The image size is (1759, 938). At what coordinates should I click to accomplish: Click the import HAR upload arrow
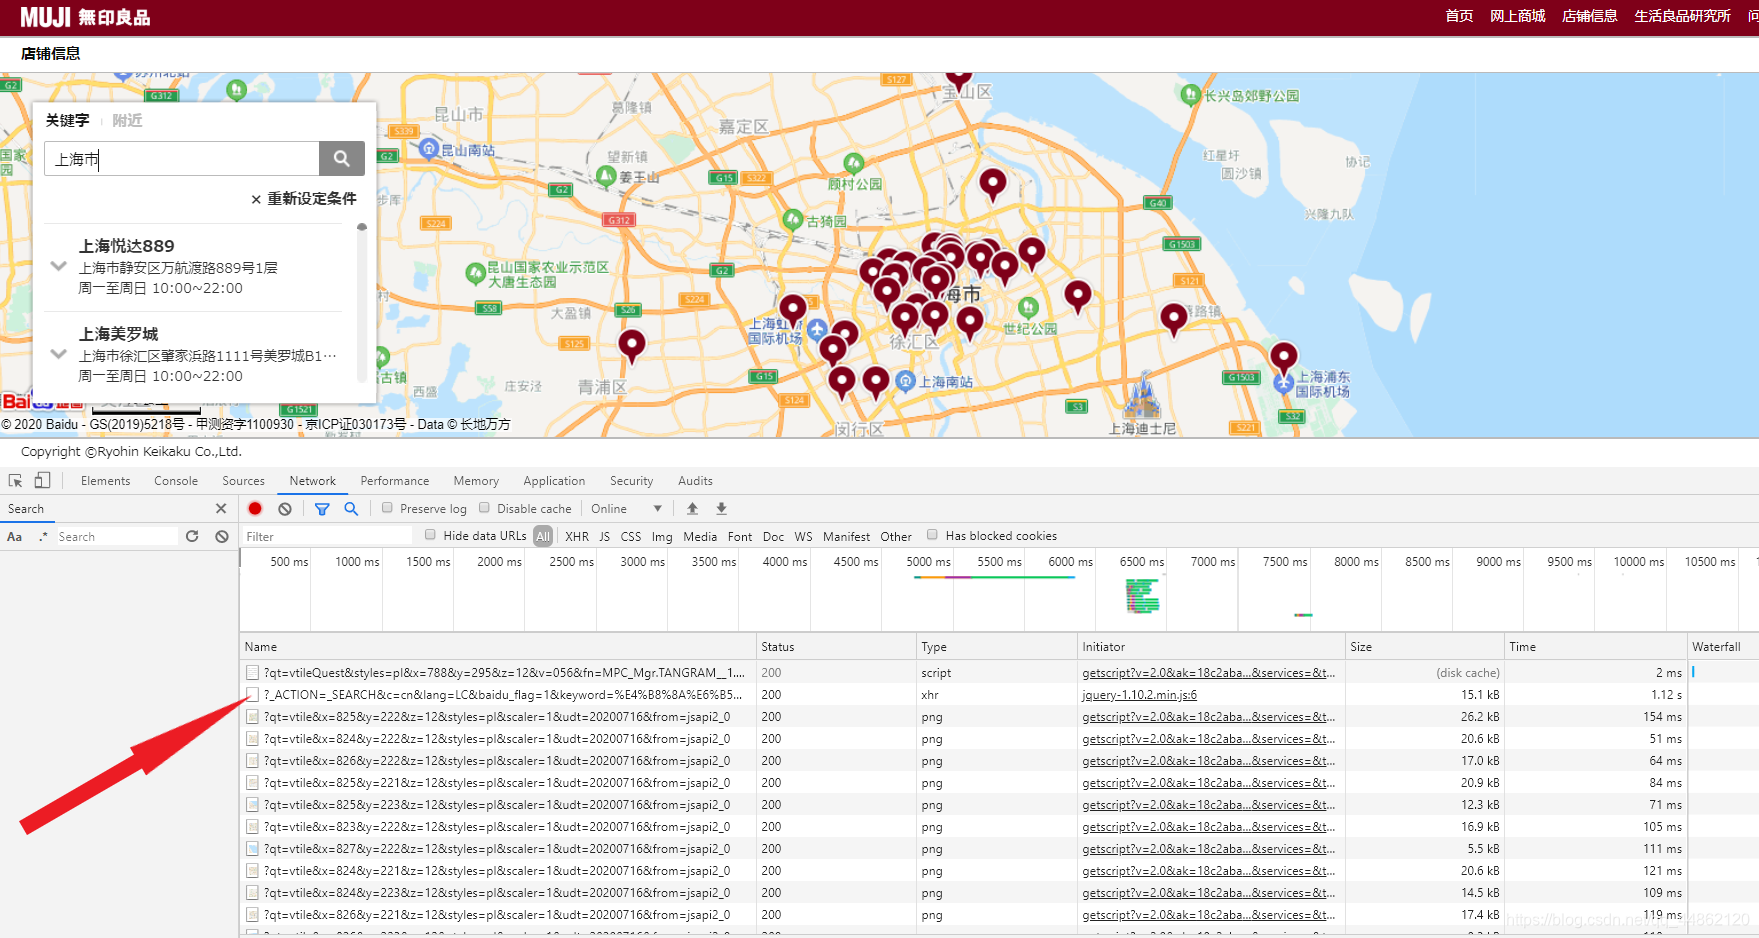[x=692, y=509]
